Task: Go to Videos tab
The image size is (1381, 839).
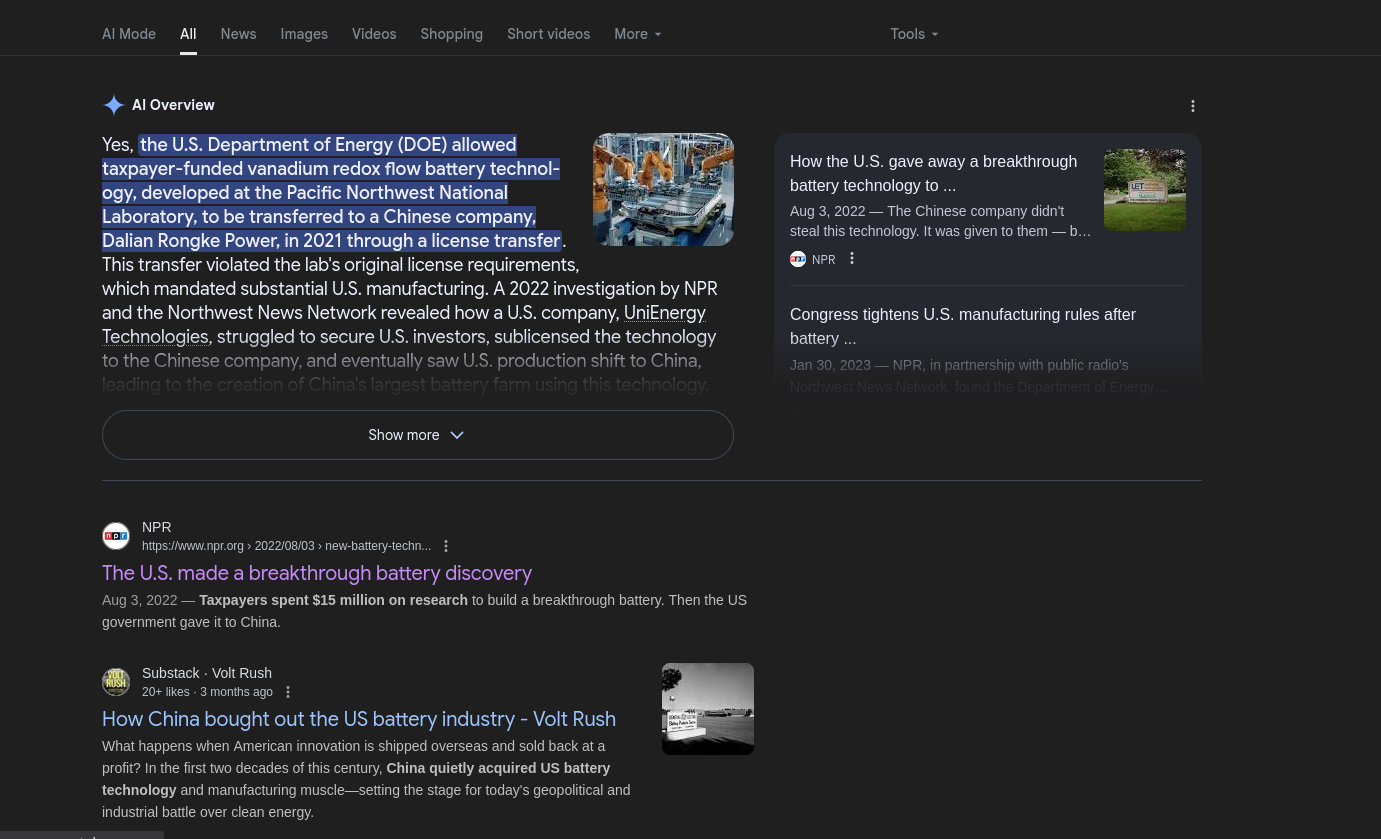Action: coord(374,34)
